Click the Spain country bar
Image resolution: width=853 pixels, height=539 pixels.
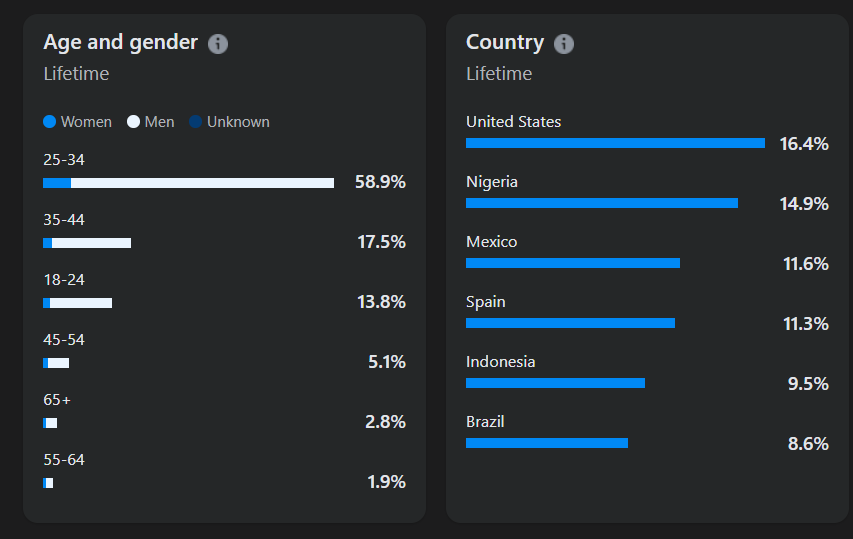coord(570,323)
